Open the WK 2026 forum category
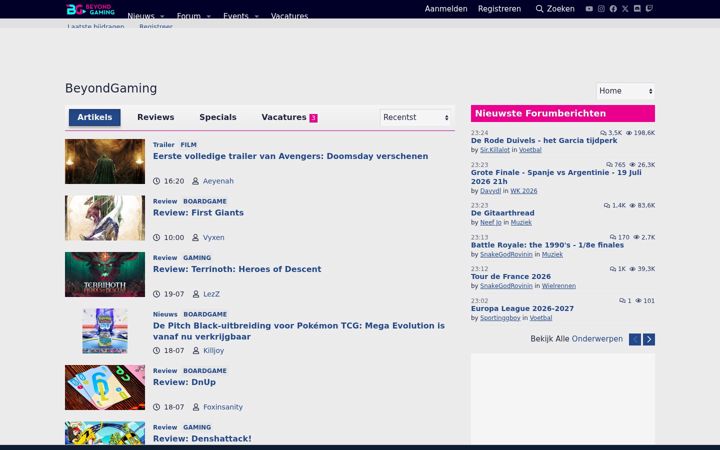The width and height of the screenshot is (720, 450). [x=523, y=191]
